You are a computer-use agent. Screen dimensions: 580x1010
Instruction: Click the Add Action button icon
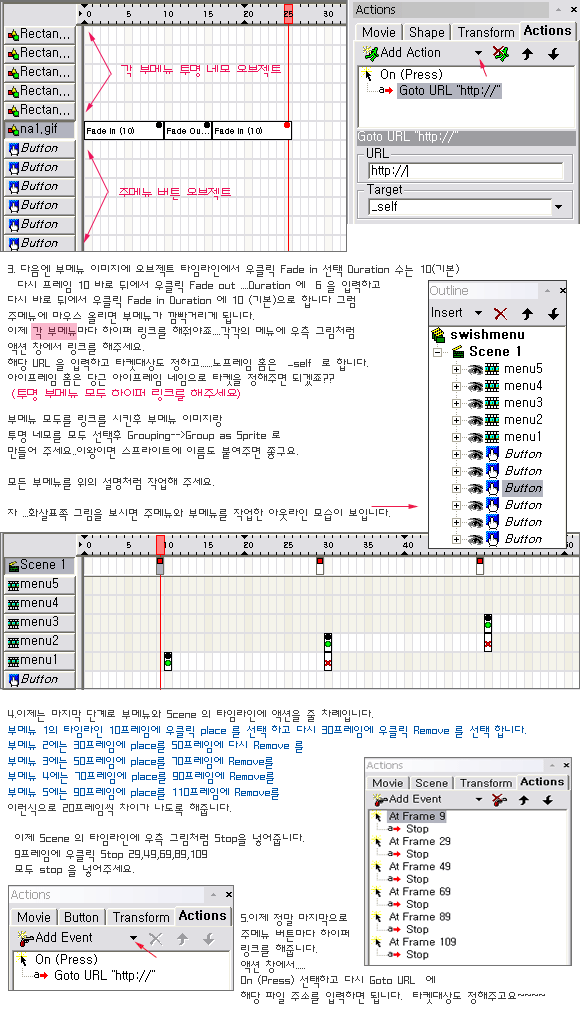(x=371, y=53)
